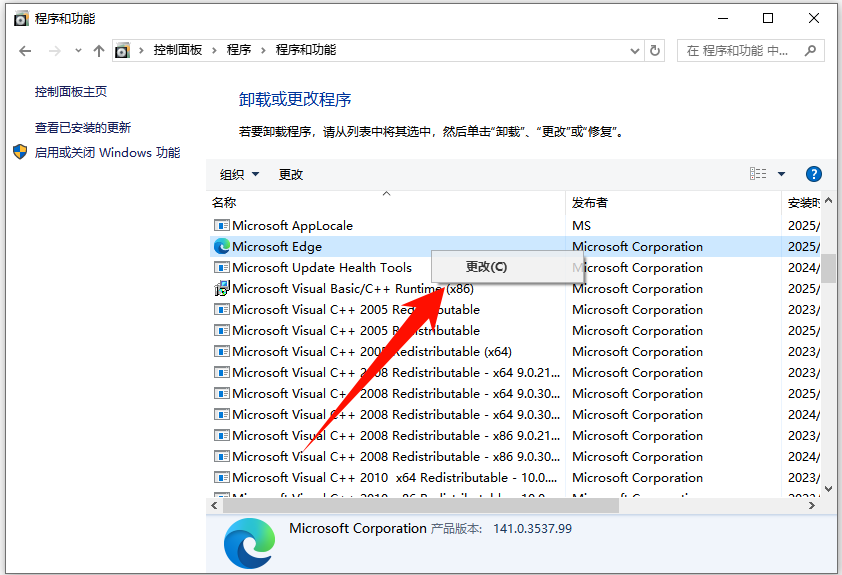Open the recent locations dropdown arrow
842x575 pixels.
[x=78, y=51]
